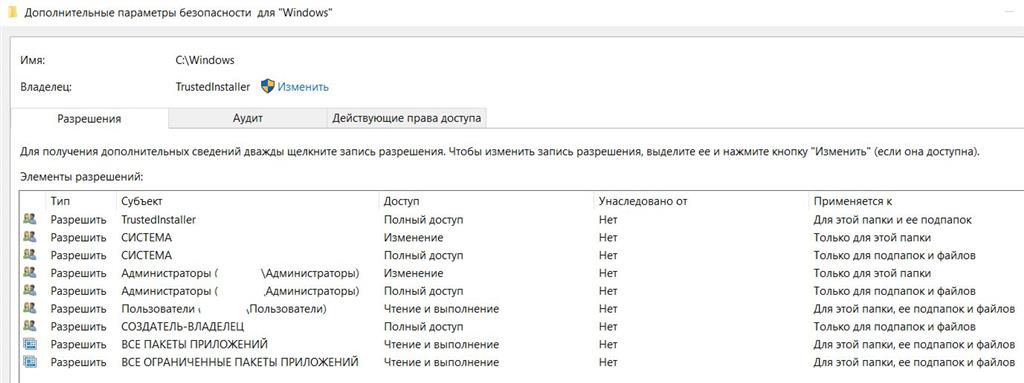Click the ВСЕ ОГРАНИЧЕННЫЕ ПАКЕТЫ ПРИЛОЖЕНИЙ entry icon
Image resolution: width=1024 pixels, height=383 pixels.
pos(30,361)
